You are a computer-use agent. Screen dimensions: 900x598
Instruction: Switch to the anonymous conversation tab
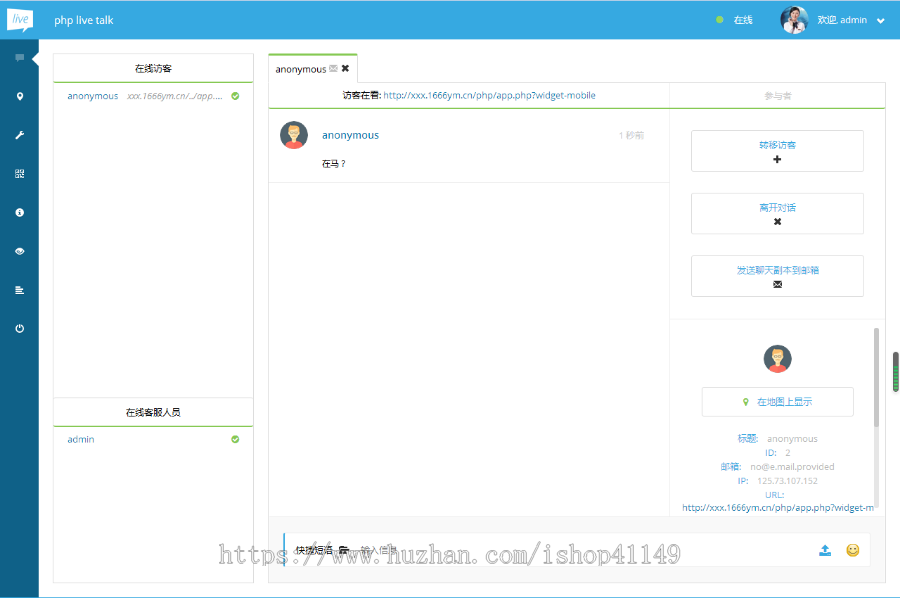pos(301,69)
